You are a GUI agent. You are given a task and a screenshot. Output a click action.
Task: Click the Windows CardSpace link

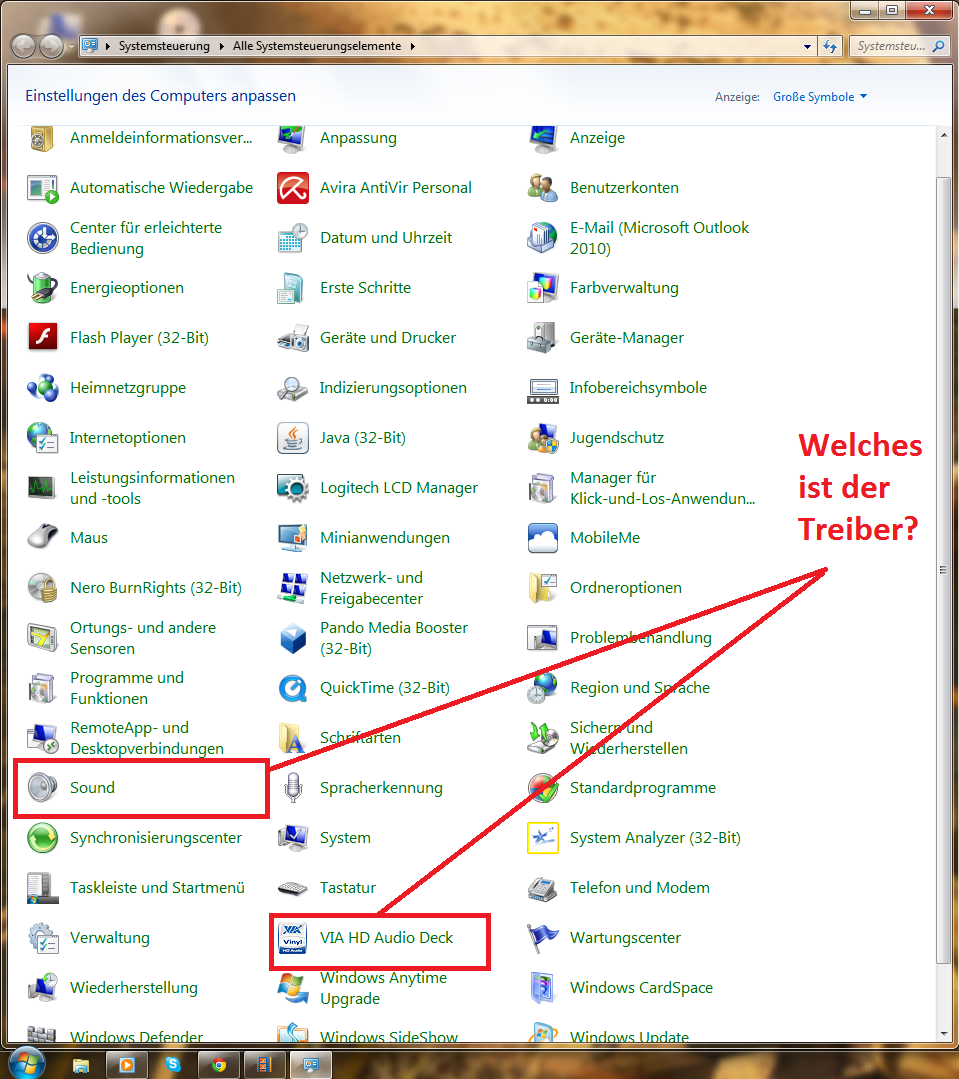(641, 987)
